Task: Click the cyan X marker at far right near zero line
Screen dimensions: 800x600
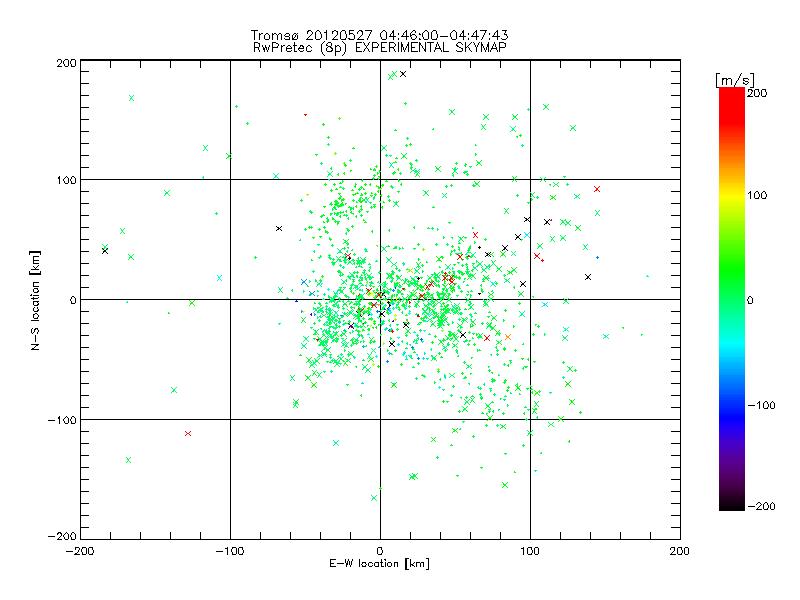Action: click(x=545, y=304)
